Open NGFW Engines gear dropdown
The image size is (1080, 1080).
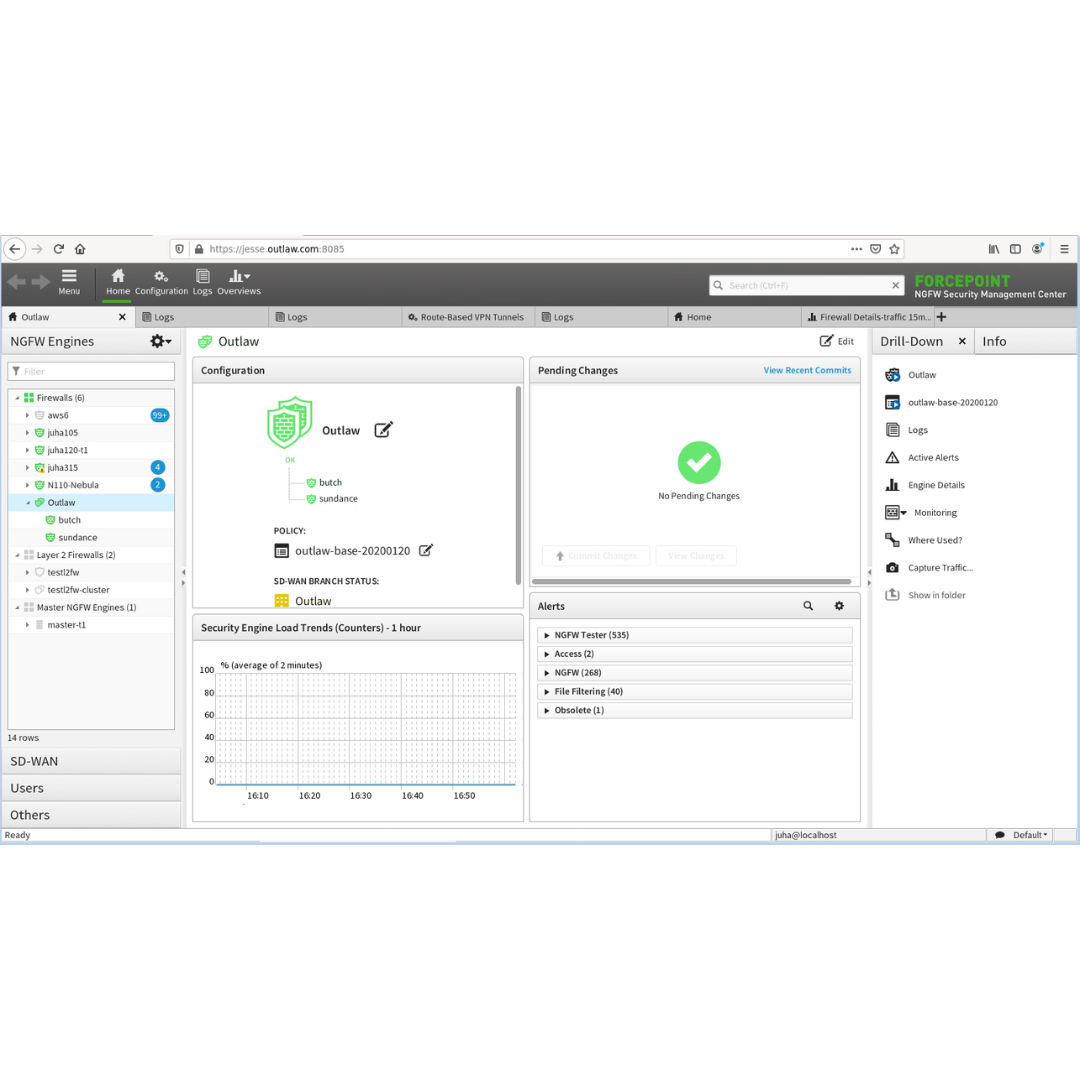pos(160,341)
